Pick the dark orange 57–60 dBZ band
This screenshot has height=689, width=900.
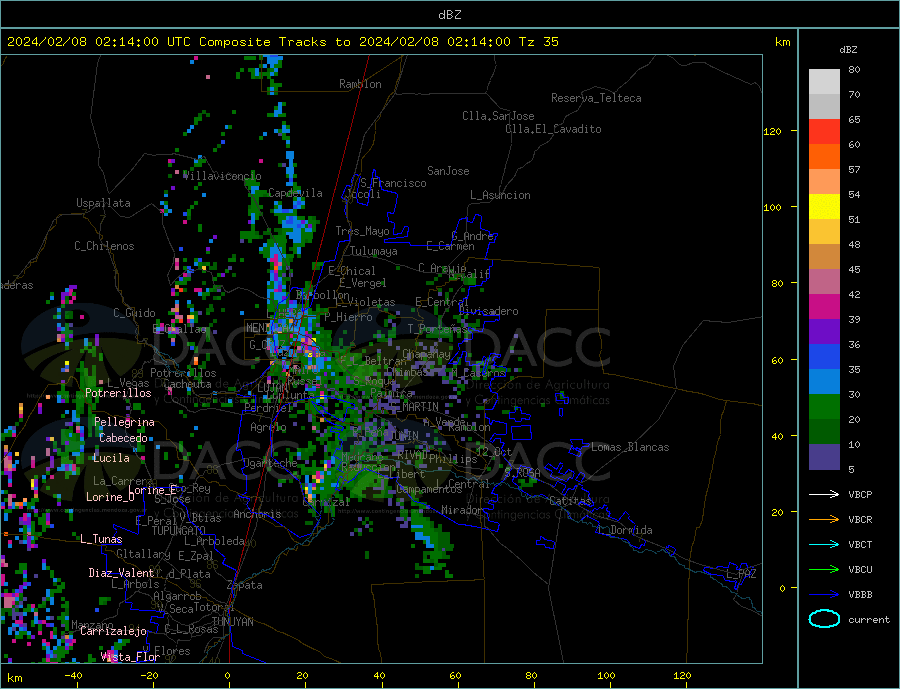coord(824,157)
